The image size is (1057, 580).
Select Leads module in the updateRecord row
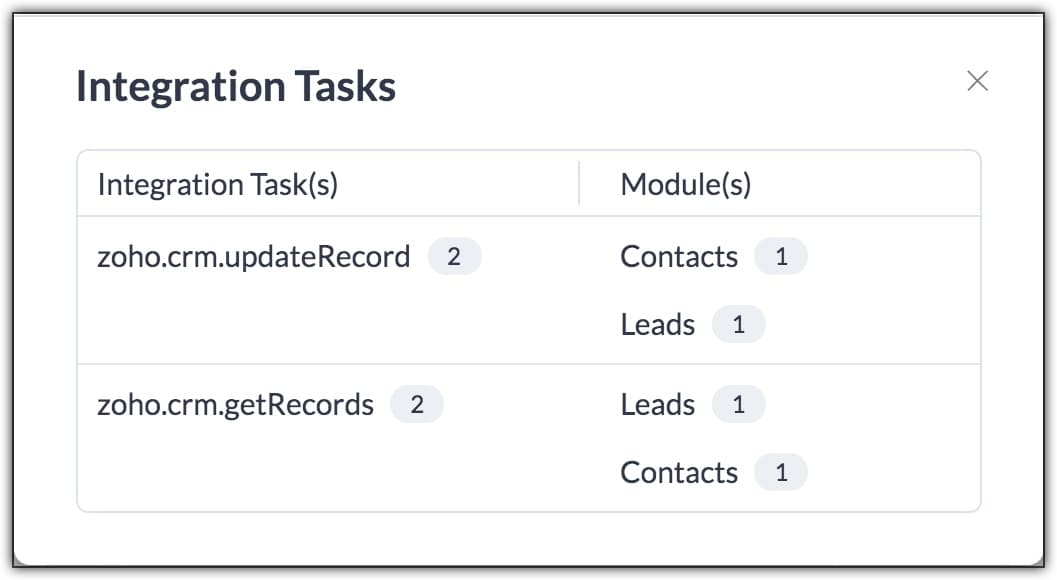[658, 325]
